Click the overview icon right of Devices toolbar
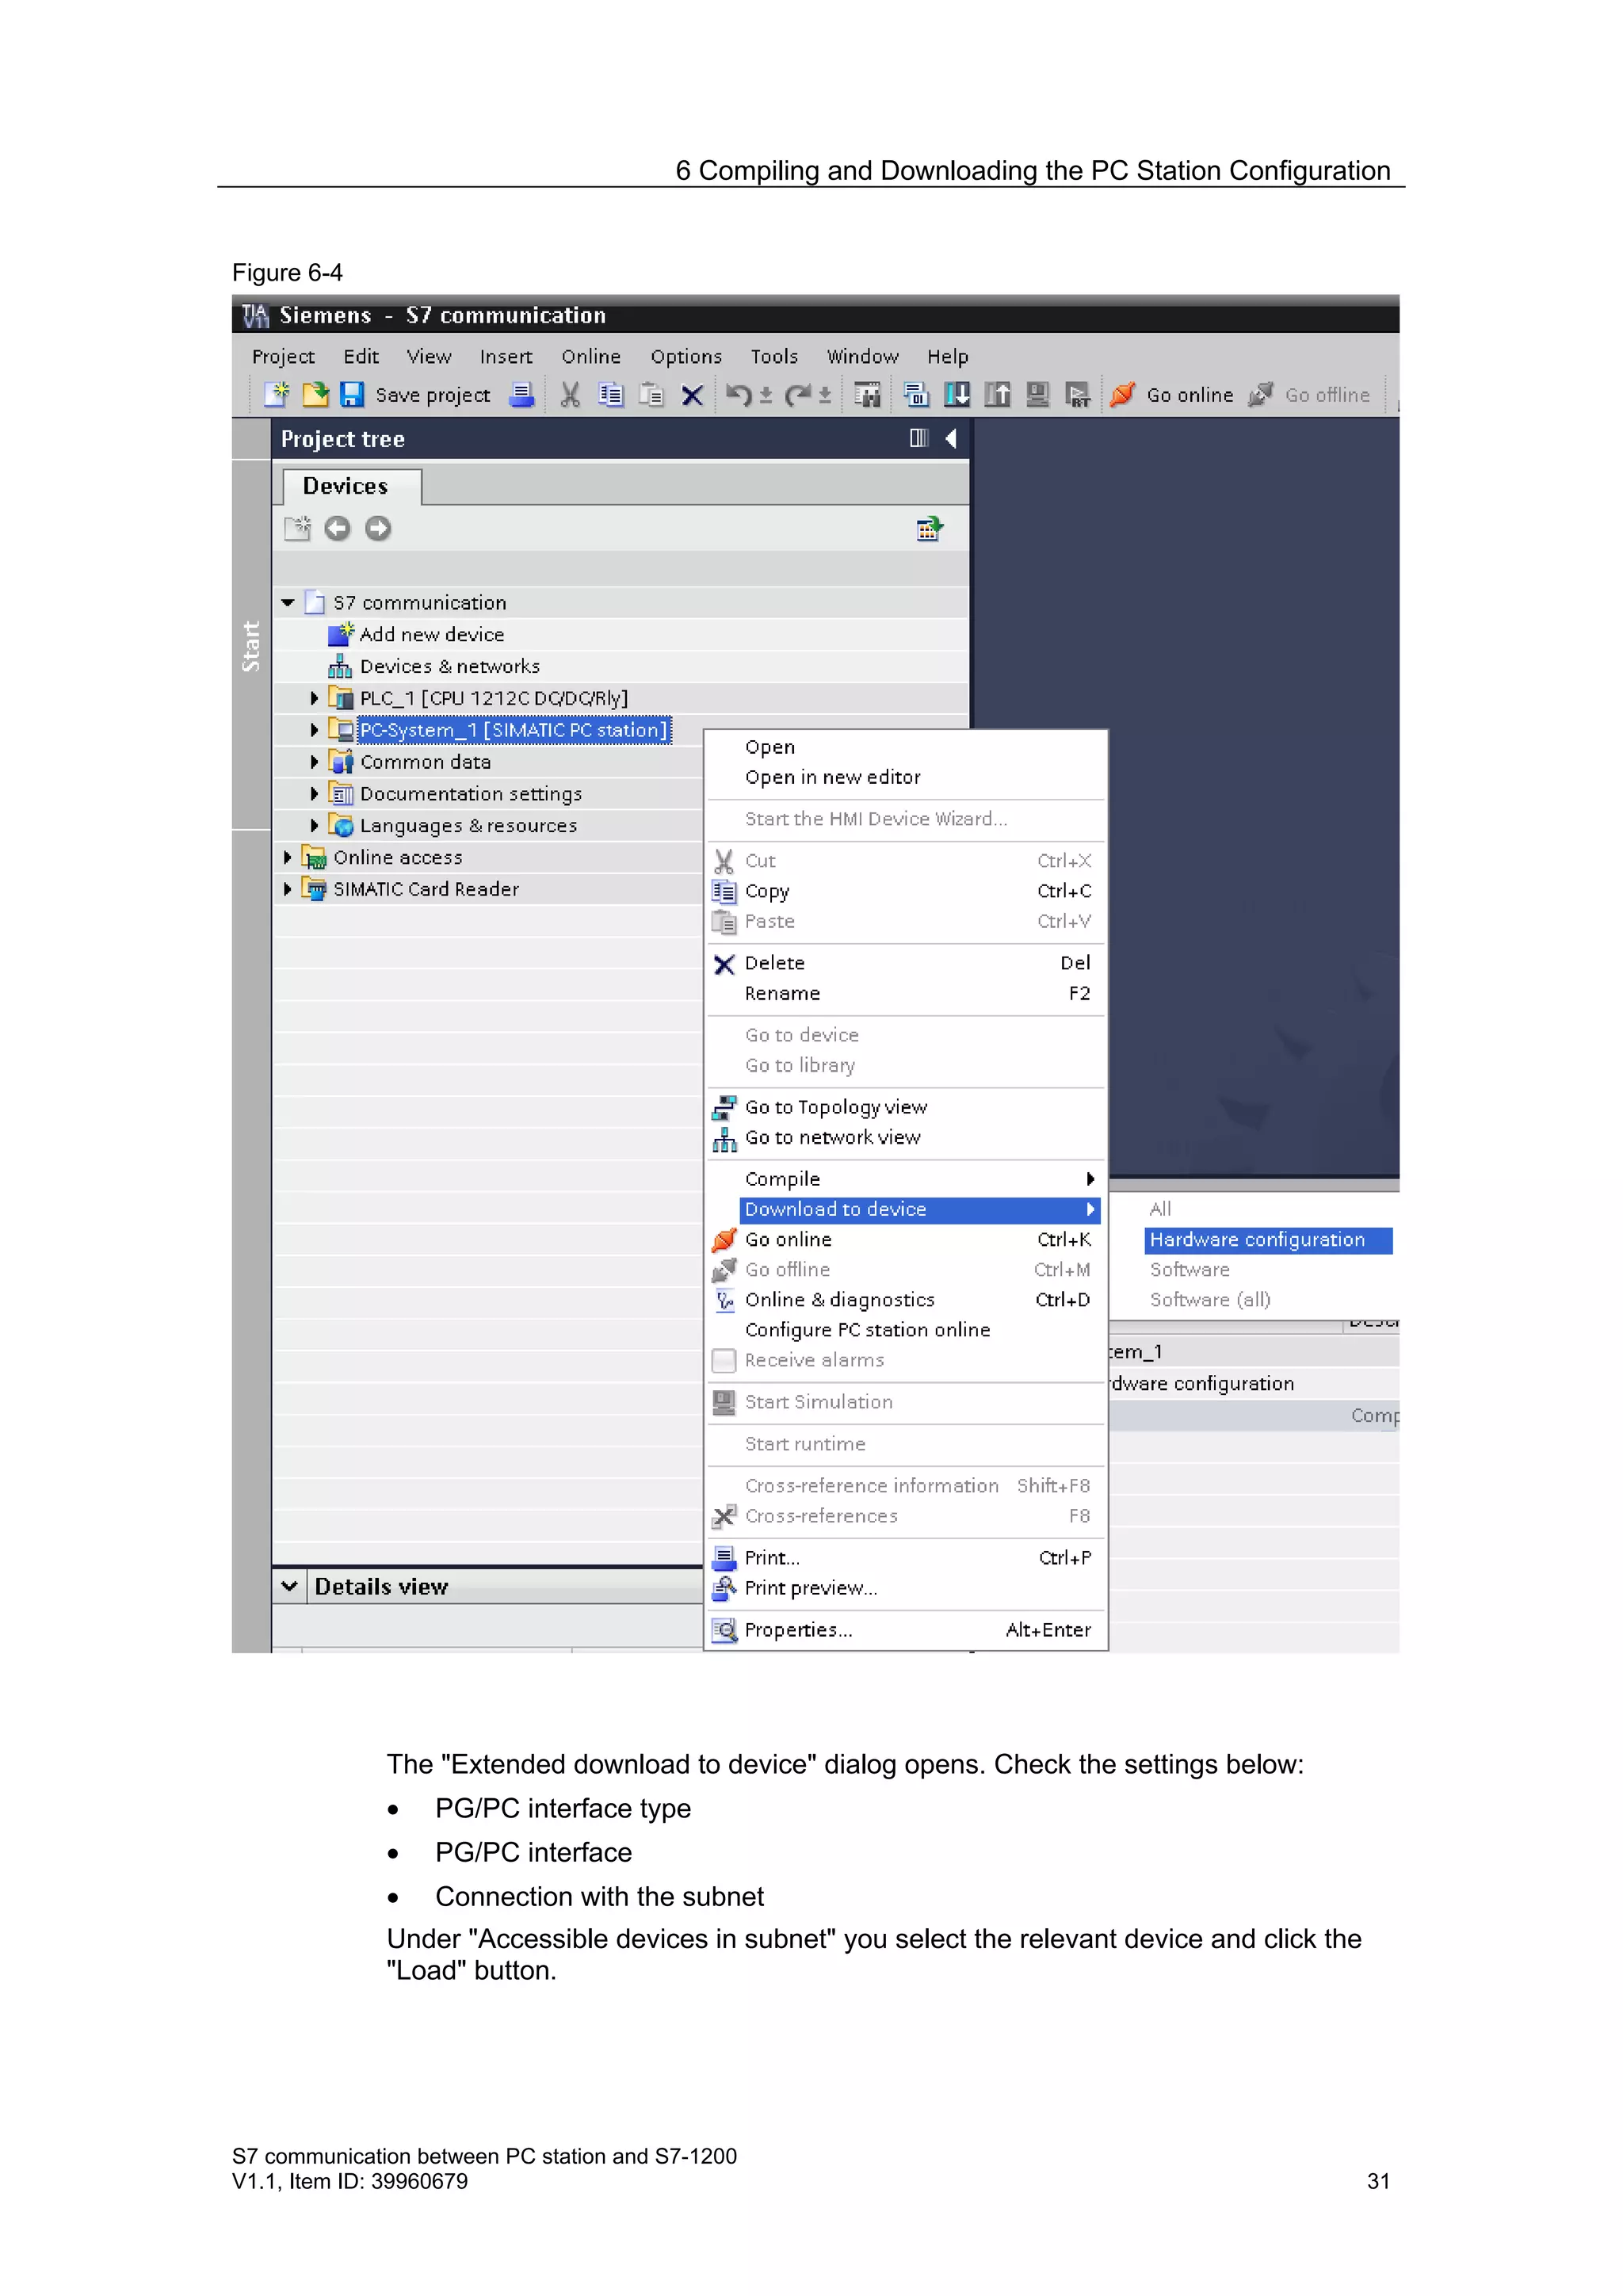This screenshot has width=1623, height=2296. 930,528
